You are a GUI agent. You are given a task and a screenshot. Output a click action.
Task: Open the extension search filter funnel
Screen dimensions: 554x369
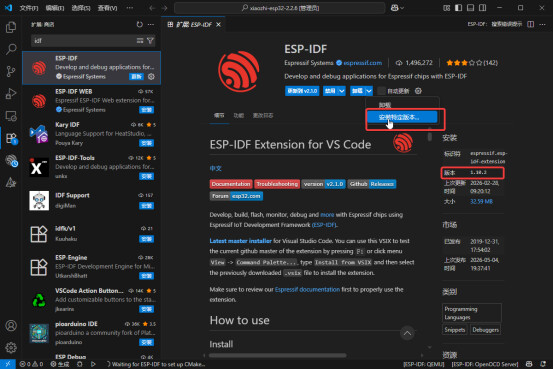150,41
